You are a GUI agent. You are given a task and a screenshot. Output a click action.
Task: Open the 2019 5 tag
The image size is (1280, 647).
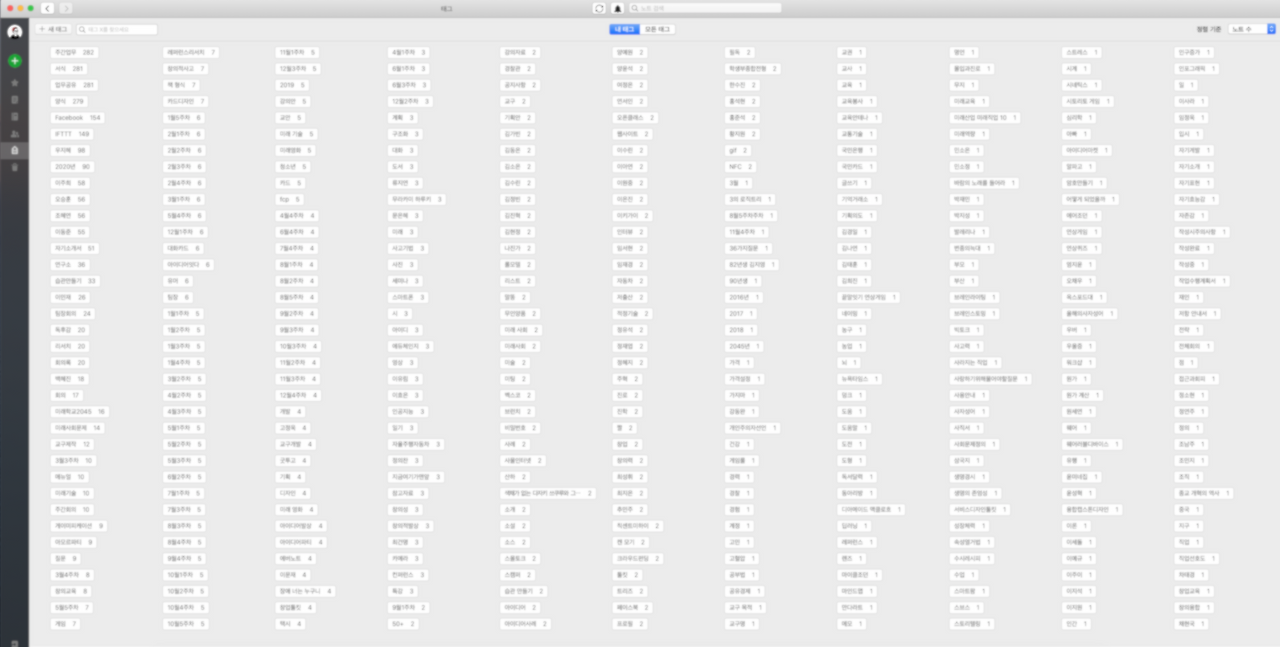tap(292, 85)
